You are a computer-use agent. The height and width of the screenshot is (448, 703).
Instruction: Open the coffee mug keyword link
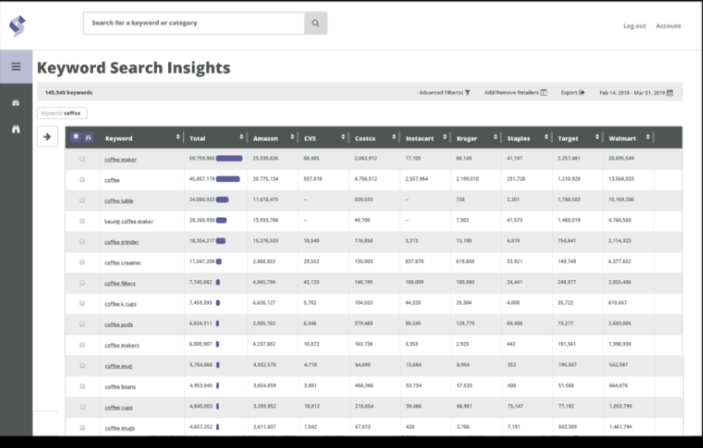point(118,366)
